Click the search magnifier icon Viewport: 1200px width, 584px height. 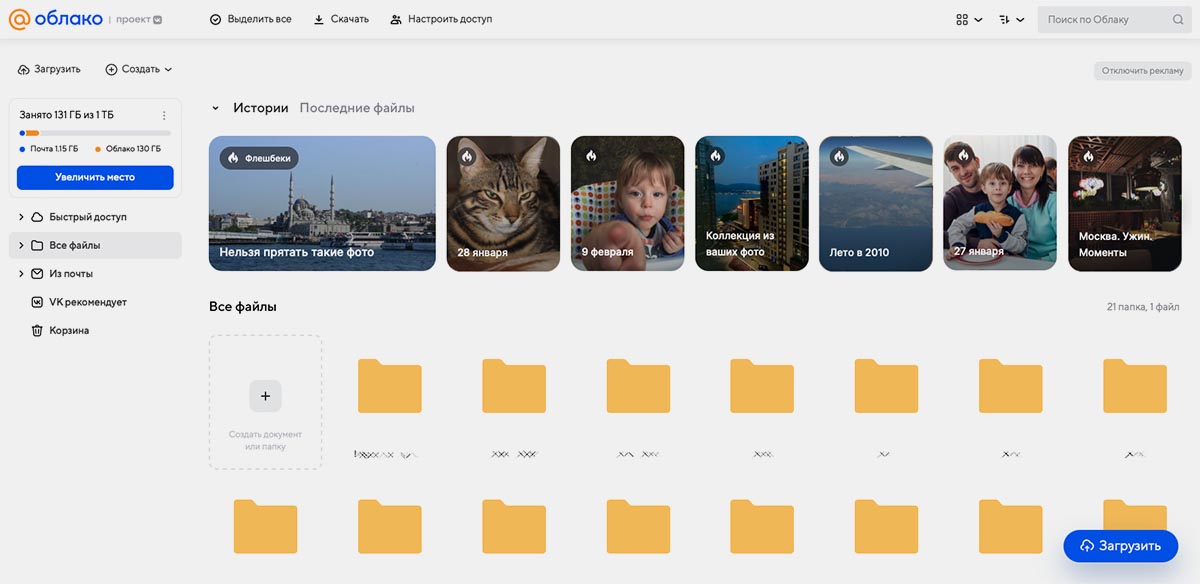[x=1177, y=20]
